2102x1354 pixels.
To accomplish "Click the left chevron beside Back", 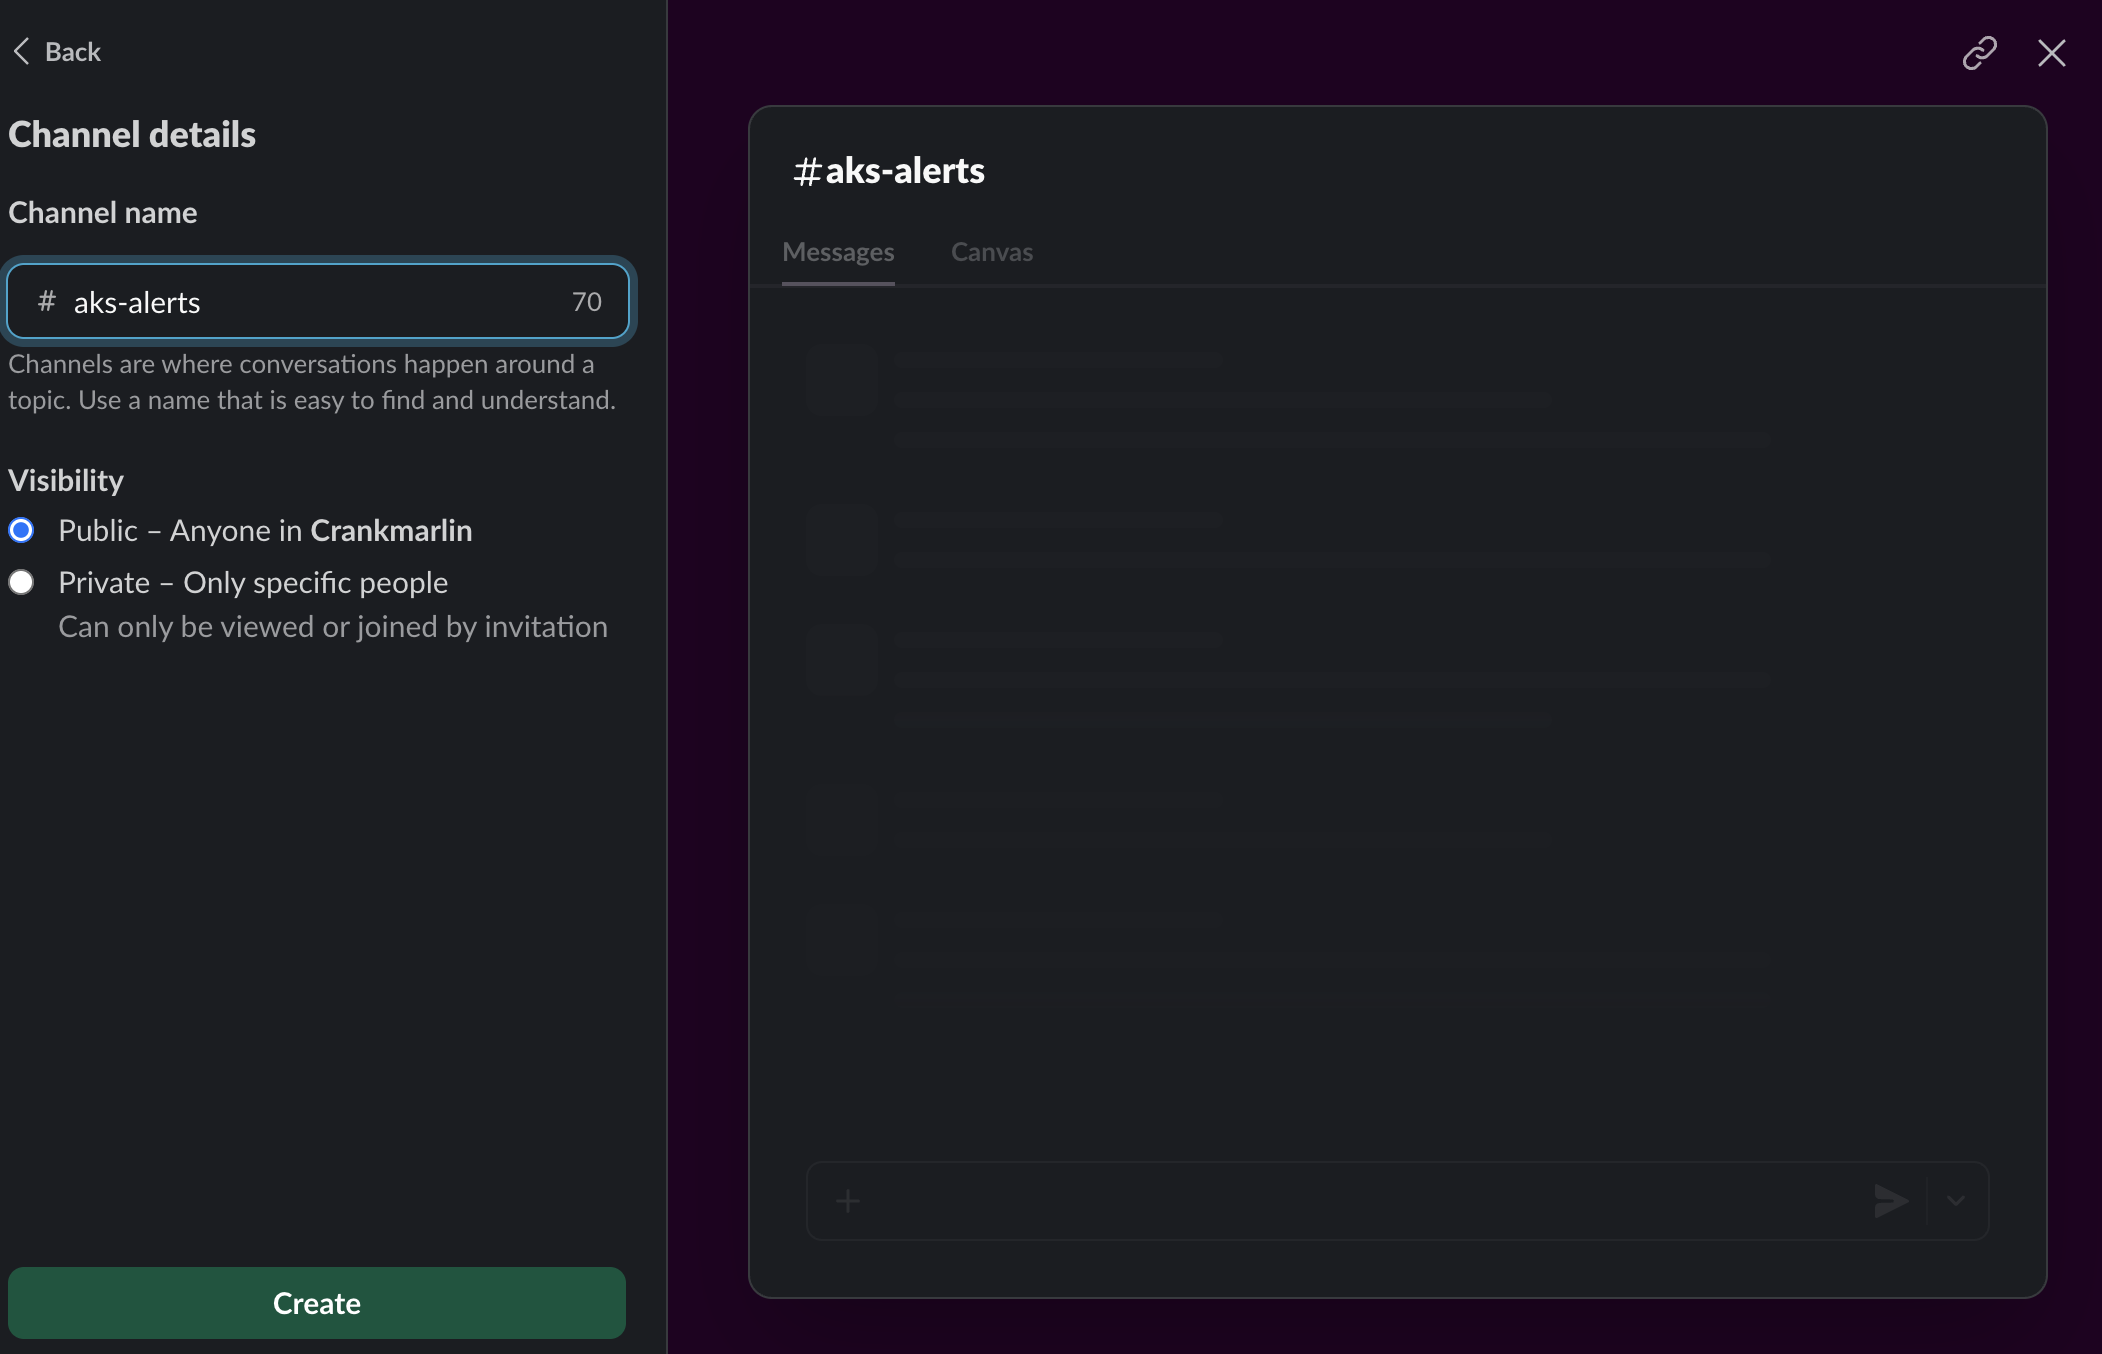I will point(22,52).
